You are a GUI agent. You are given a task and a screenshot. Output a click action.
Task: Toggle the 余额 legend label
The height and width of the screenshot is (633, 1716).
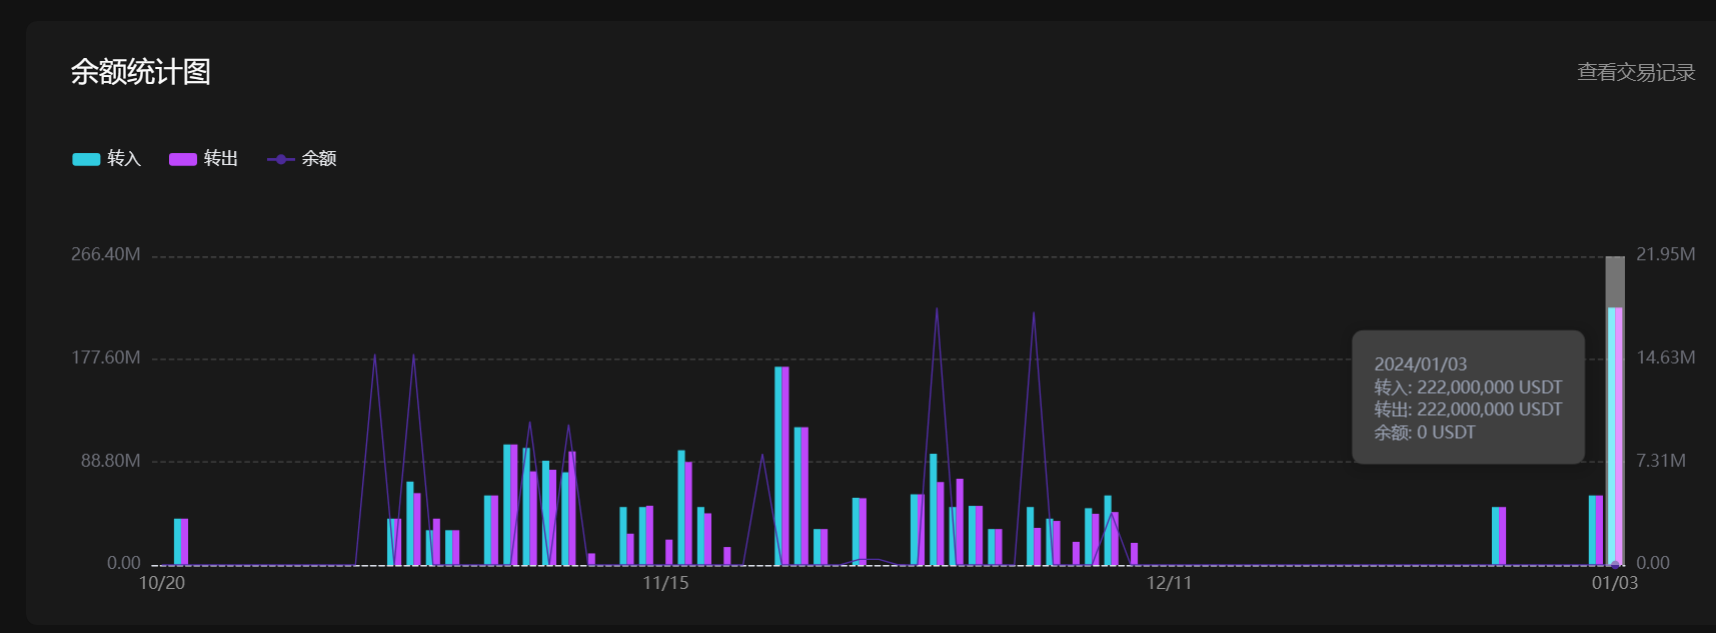tap(319, 159)
